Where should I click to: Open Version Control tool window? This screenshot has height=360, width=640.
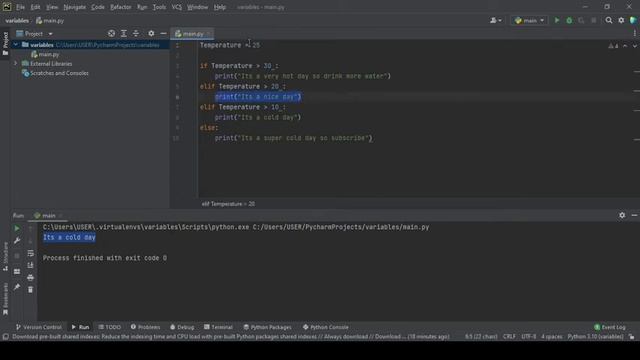tap(38, 327)
